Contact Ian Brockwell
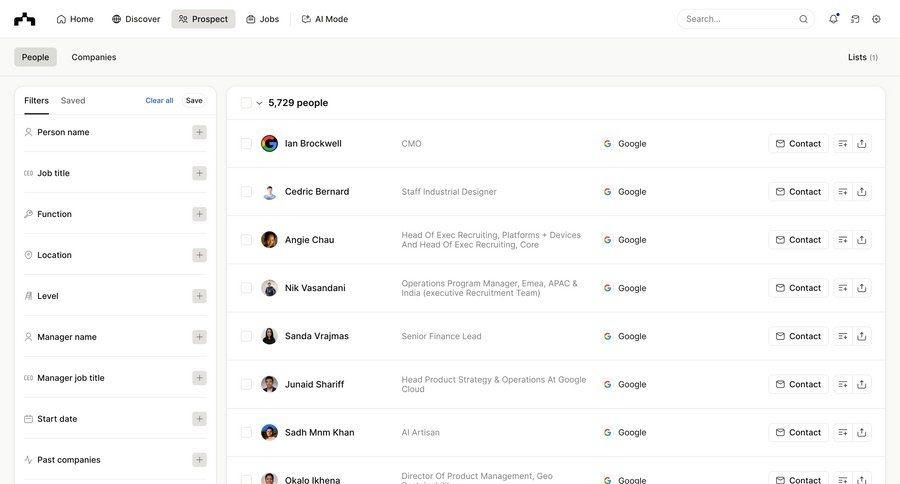The image size is (900, 484). pos(798,144)
